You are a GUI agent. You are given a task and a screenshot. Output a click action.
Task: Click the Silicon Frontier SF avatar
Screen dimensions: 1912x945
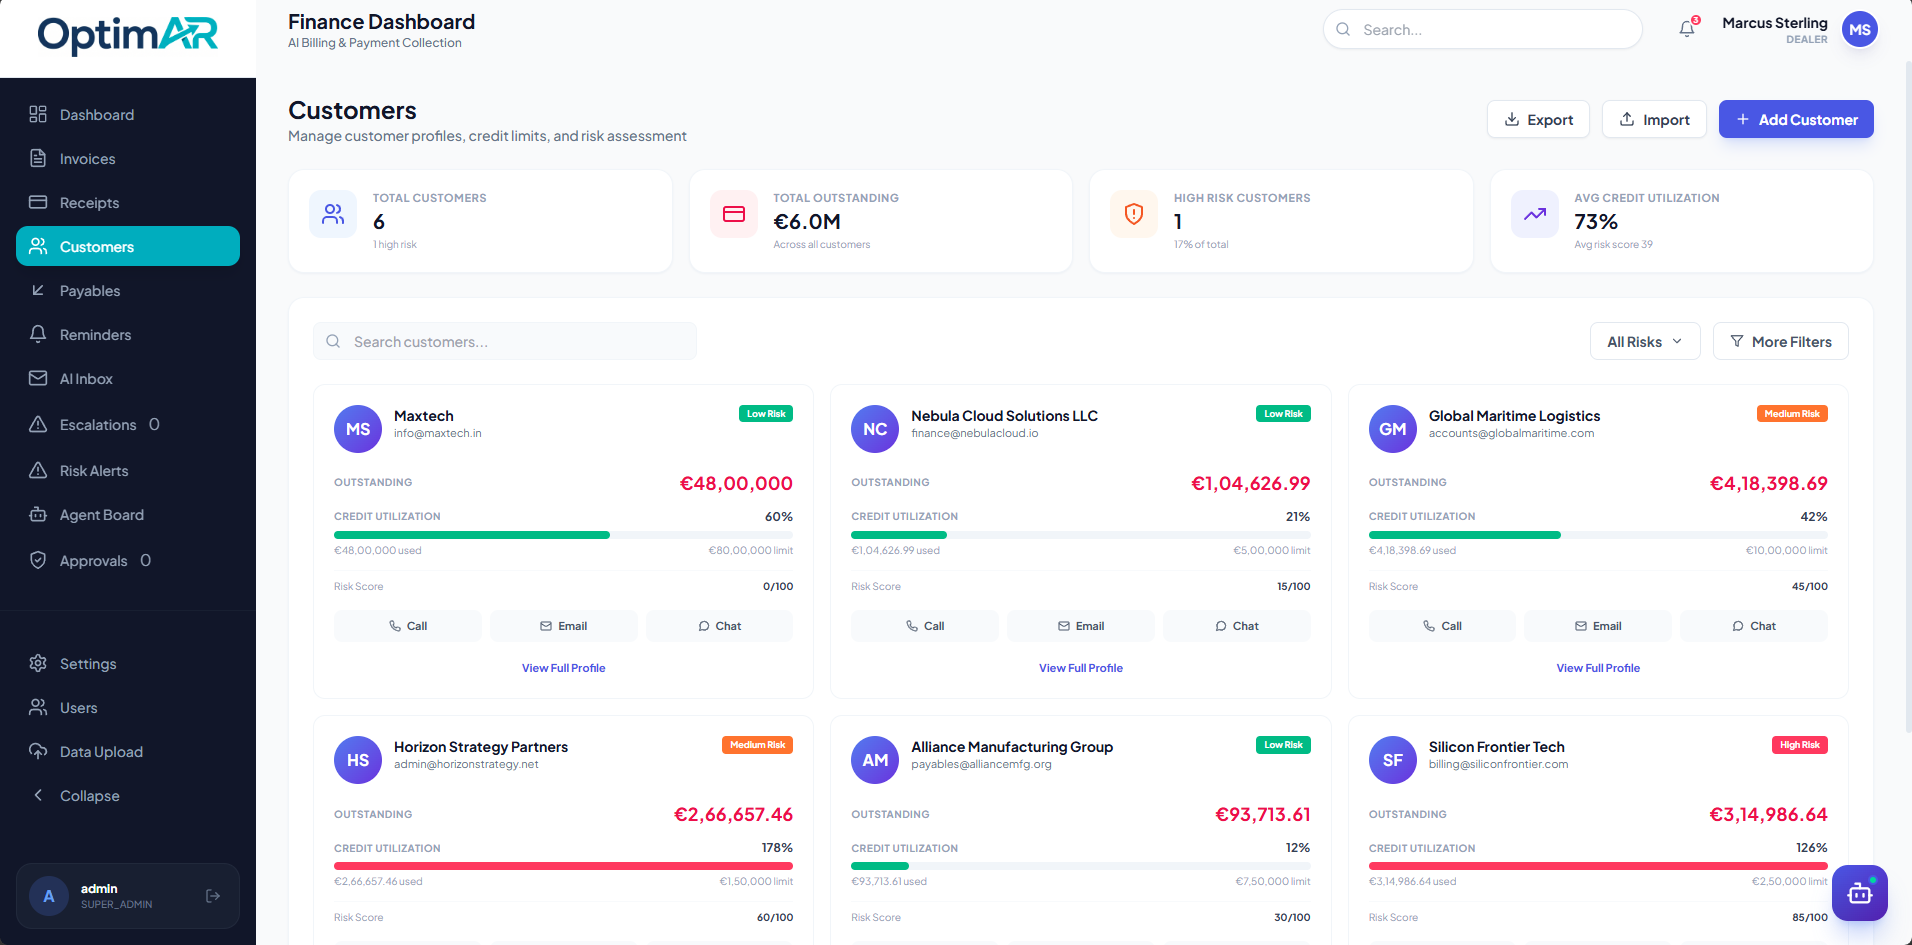1393,760
